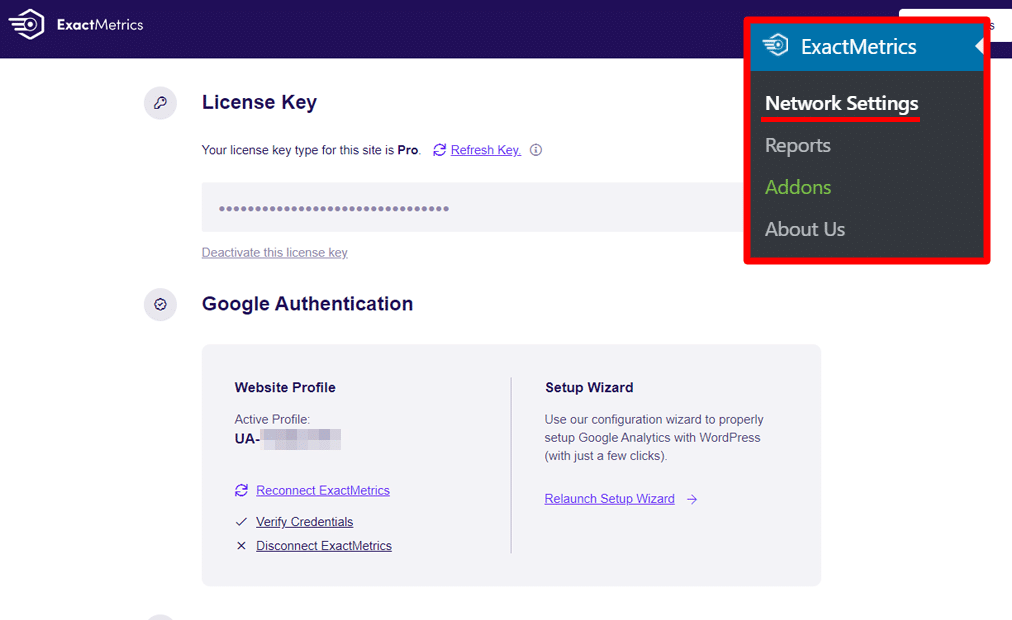Click the Google Authentication heading
The width and height of the screenshot is (1012, 620).
(307, 304)
